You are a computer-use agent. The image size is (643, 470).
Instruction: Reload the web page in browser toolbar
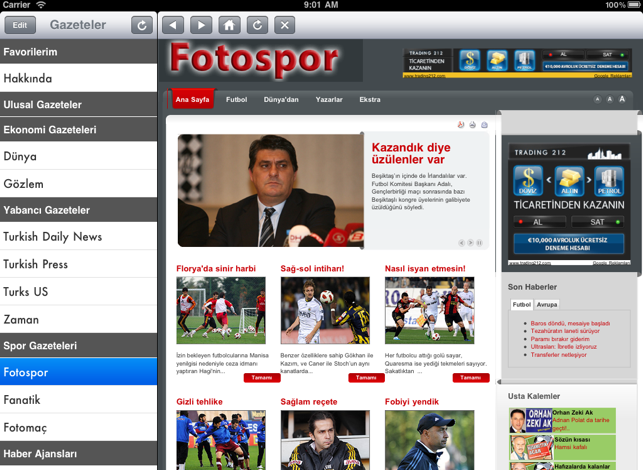pyautogui.click(x=257, y=25)
